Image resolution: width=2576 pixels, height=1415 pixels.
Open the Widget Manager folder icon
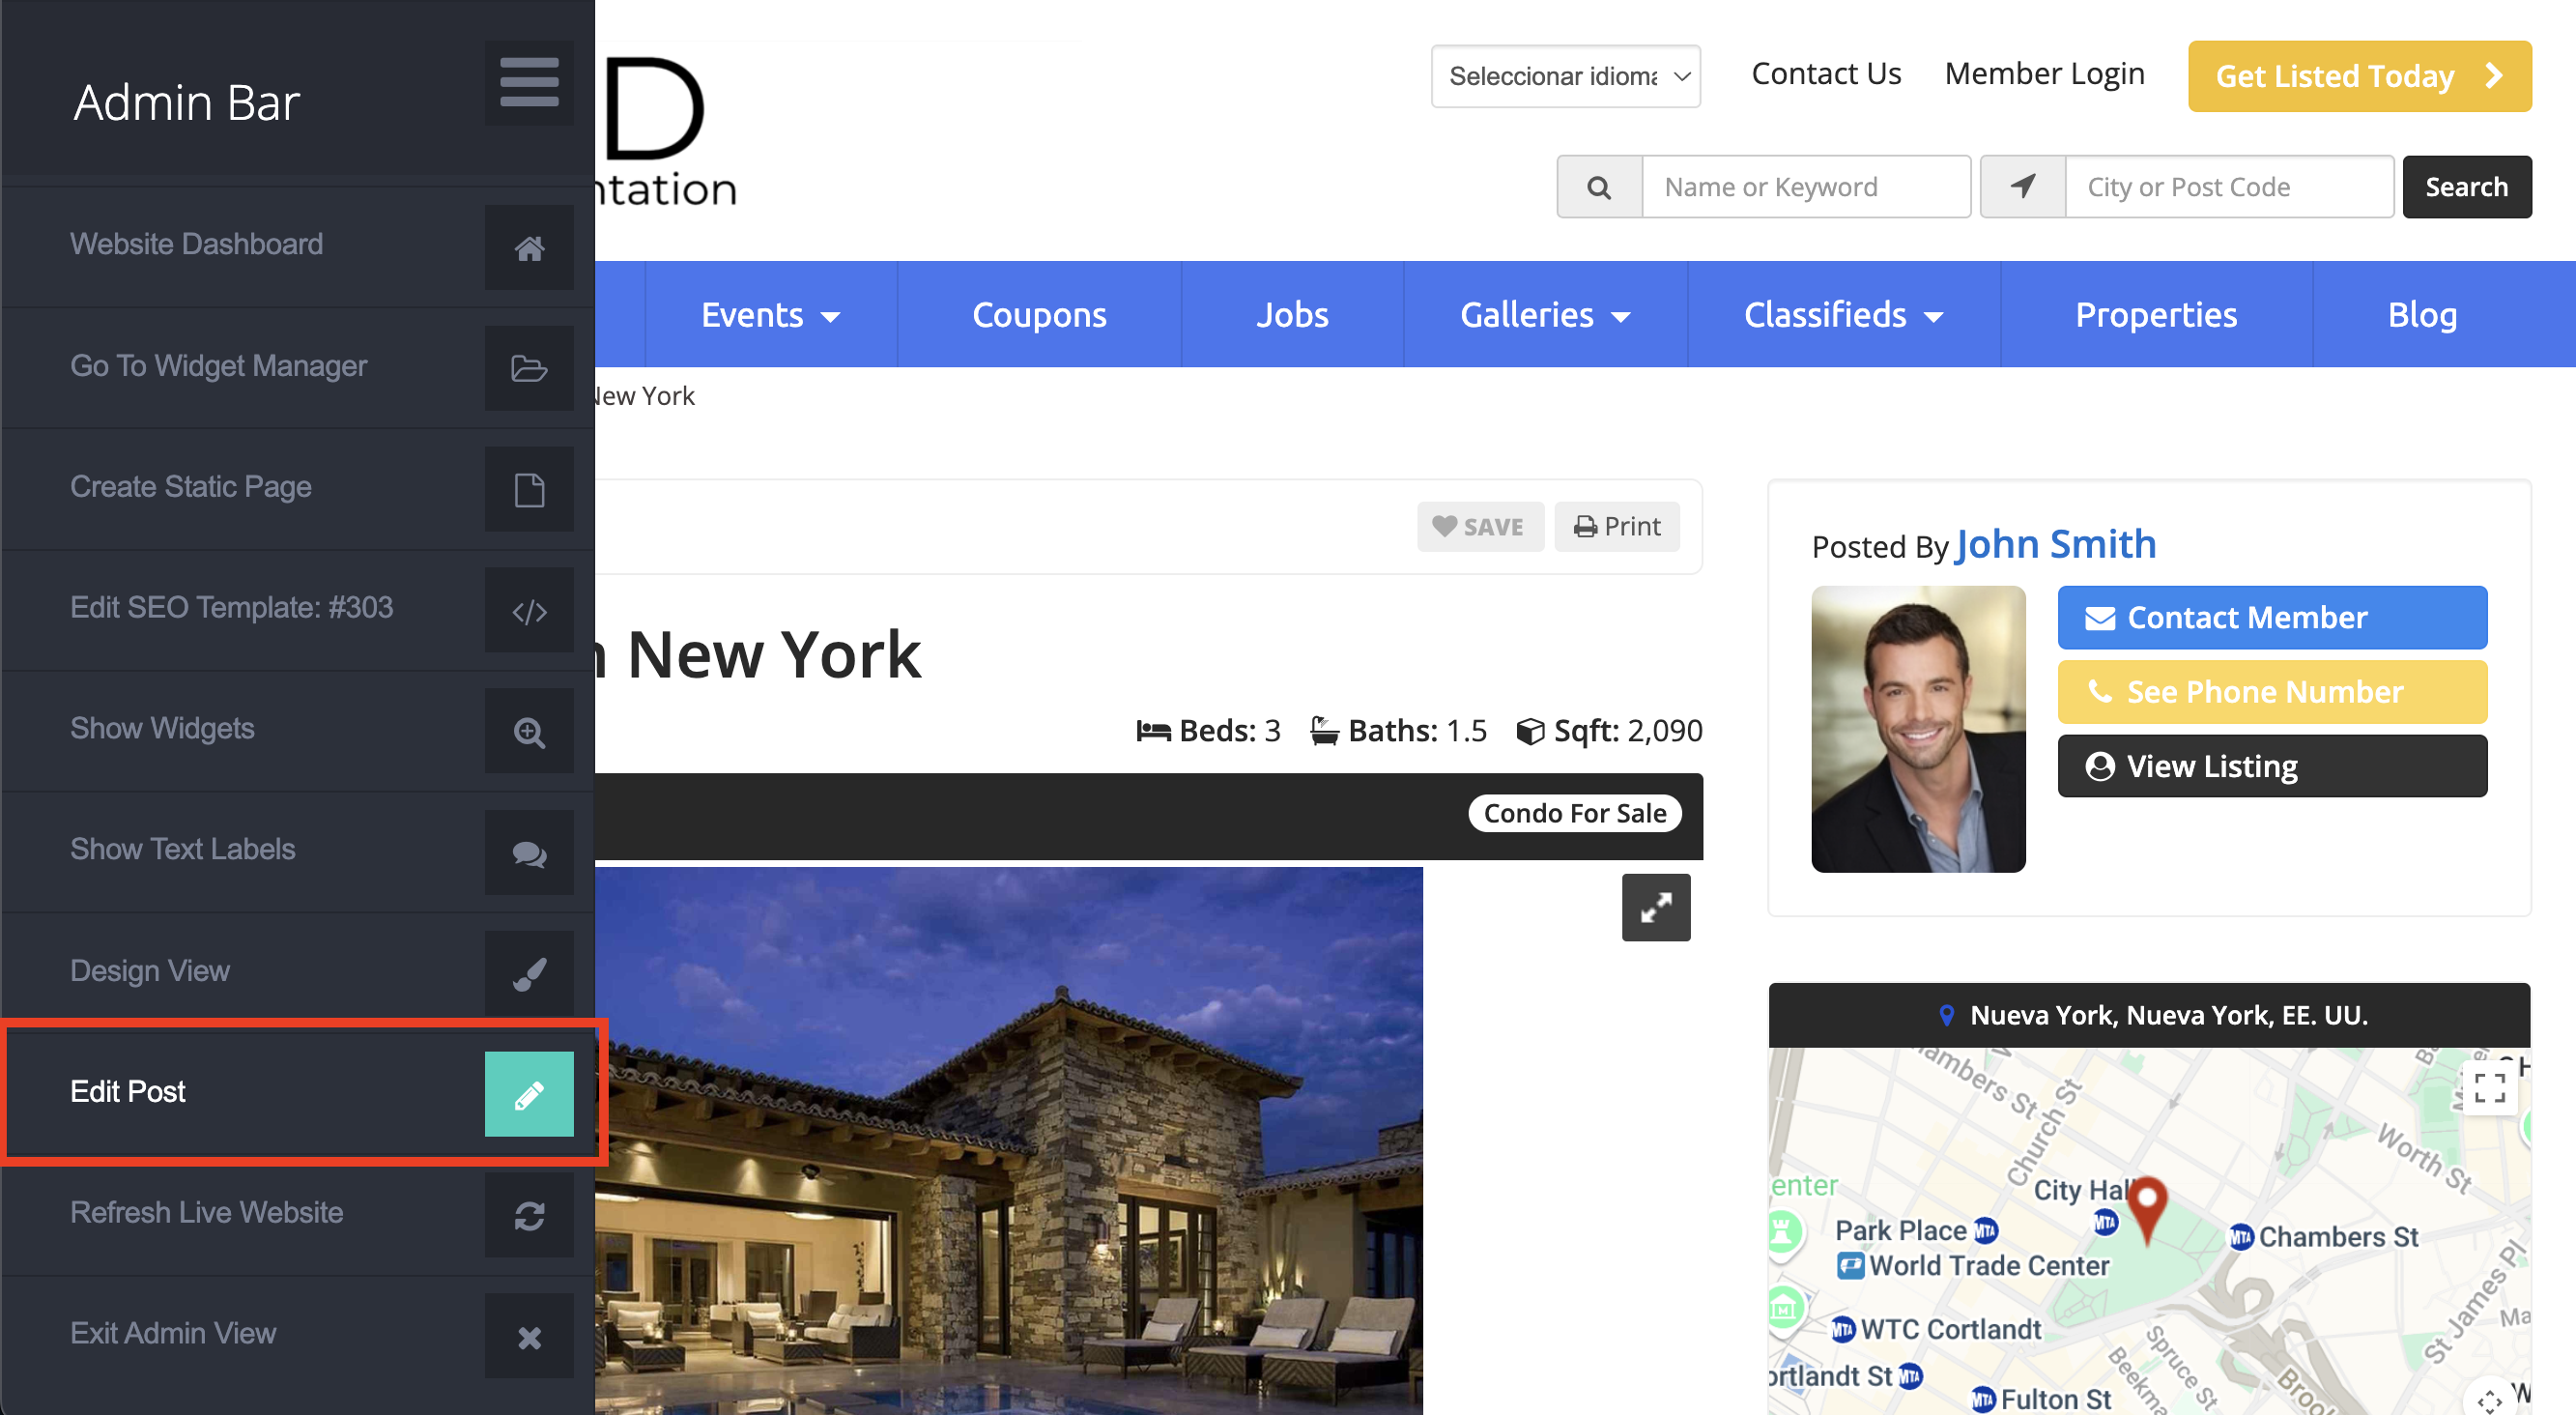(x=529, y=368)
